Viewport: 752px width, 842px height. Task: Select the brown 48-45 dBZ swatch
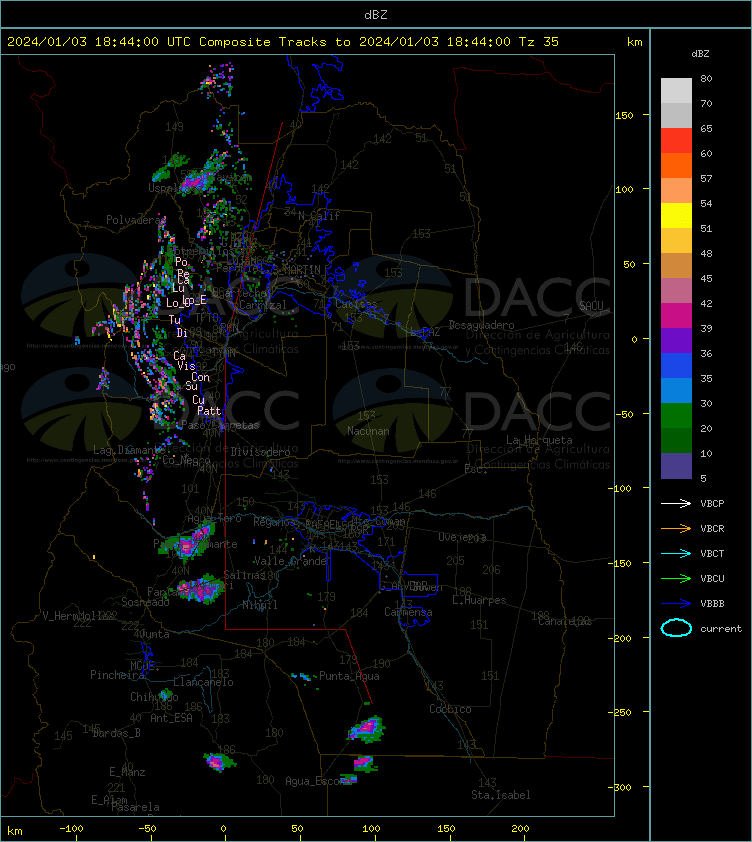coord(676,265)
